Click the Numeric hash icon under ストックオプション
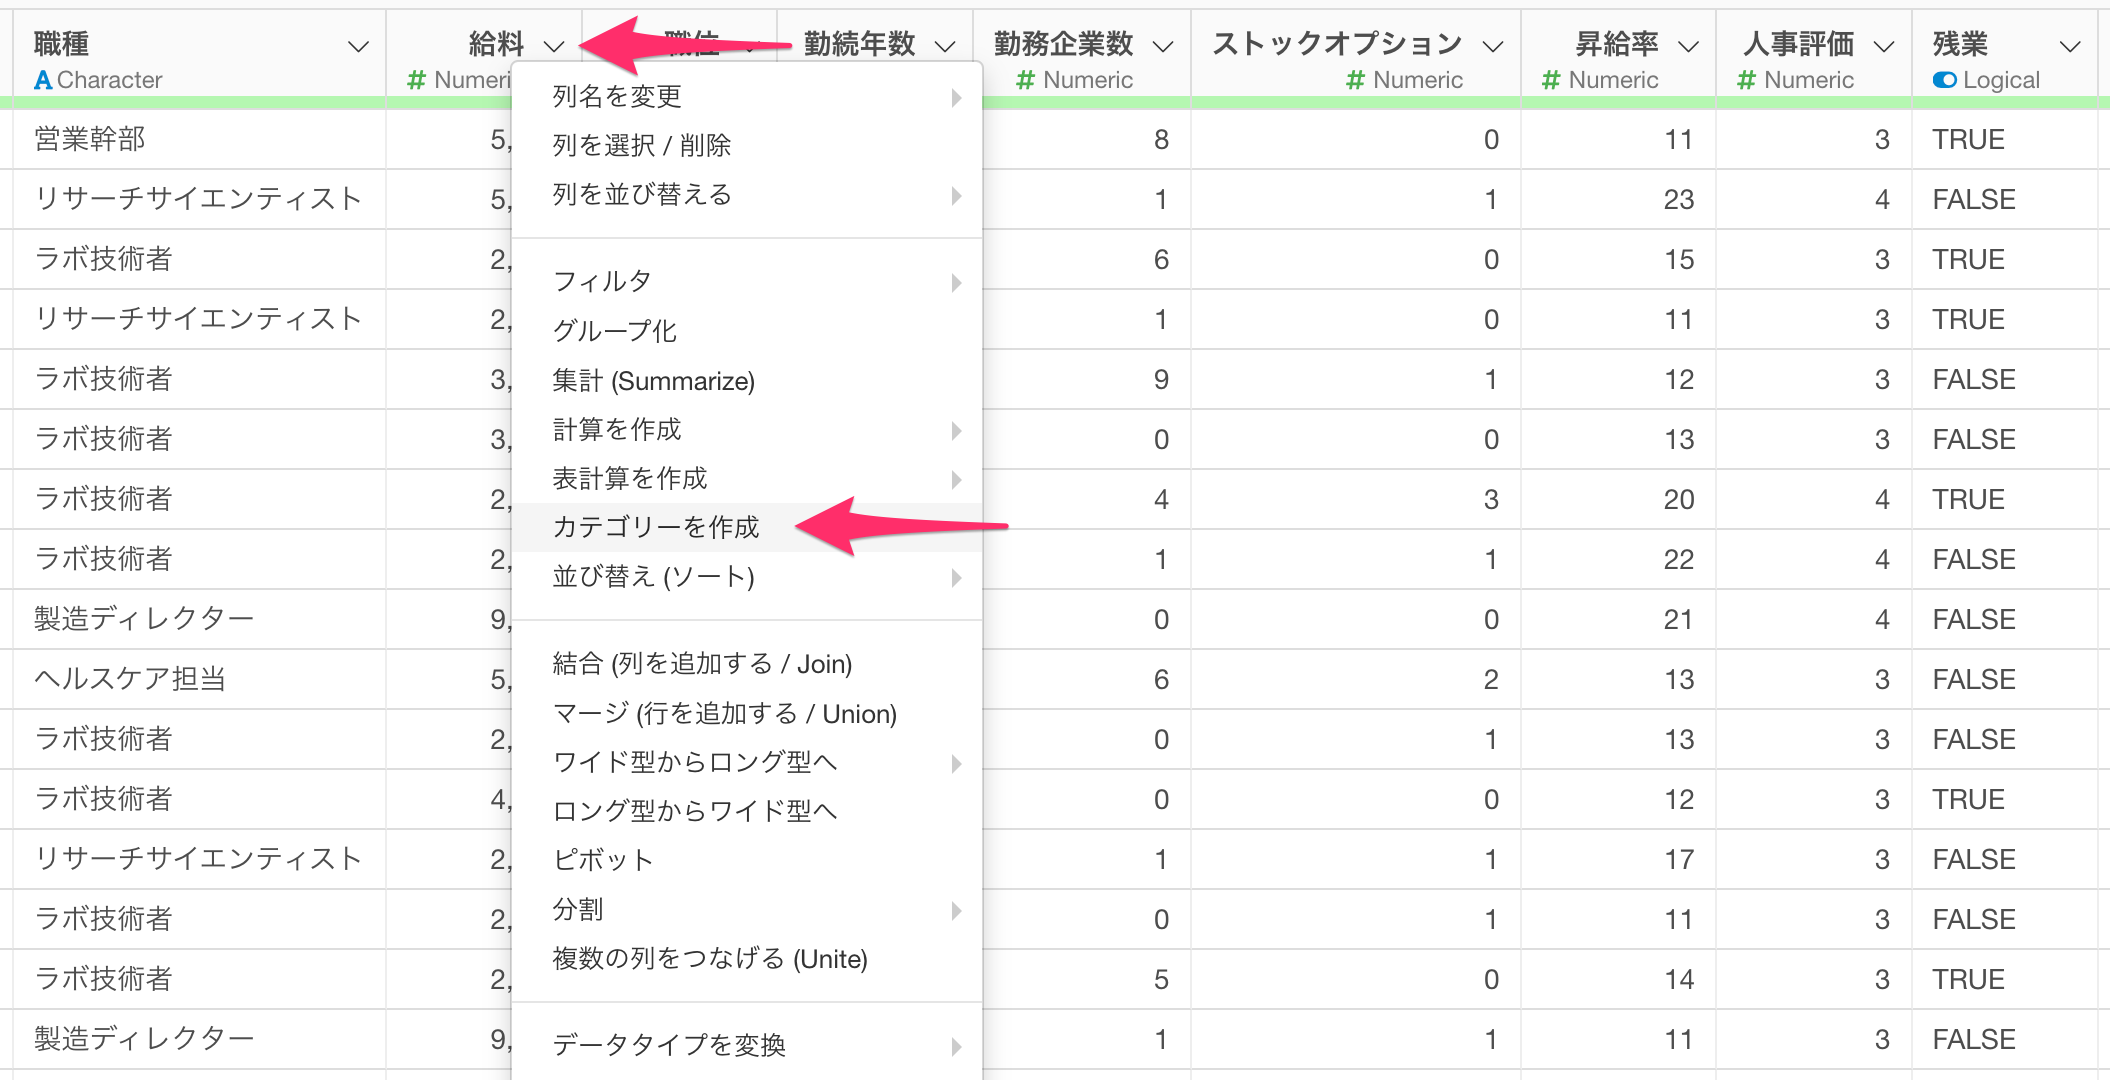Viewport: 2110px width, 1080px height. (x=1355, y=80)
